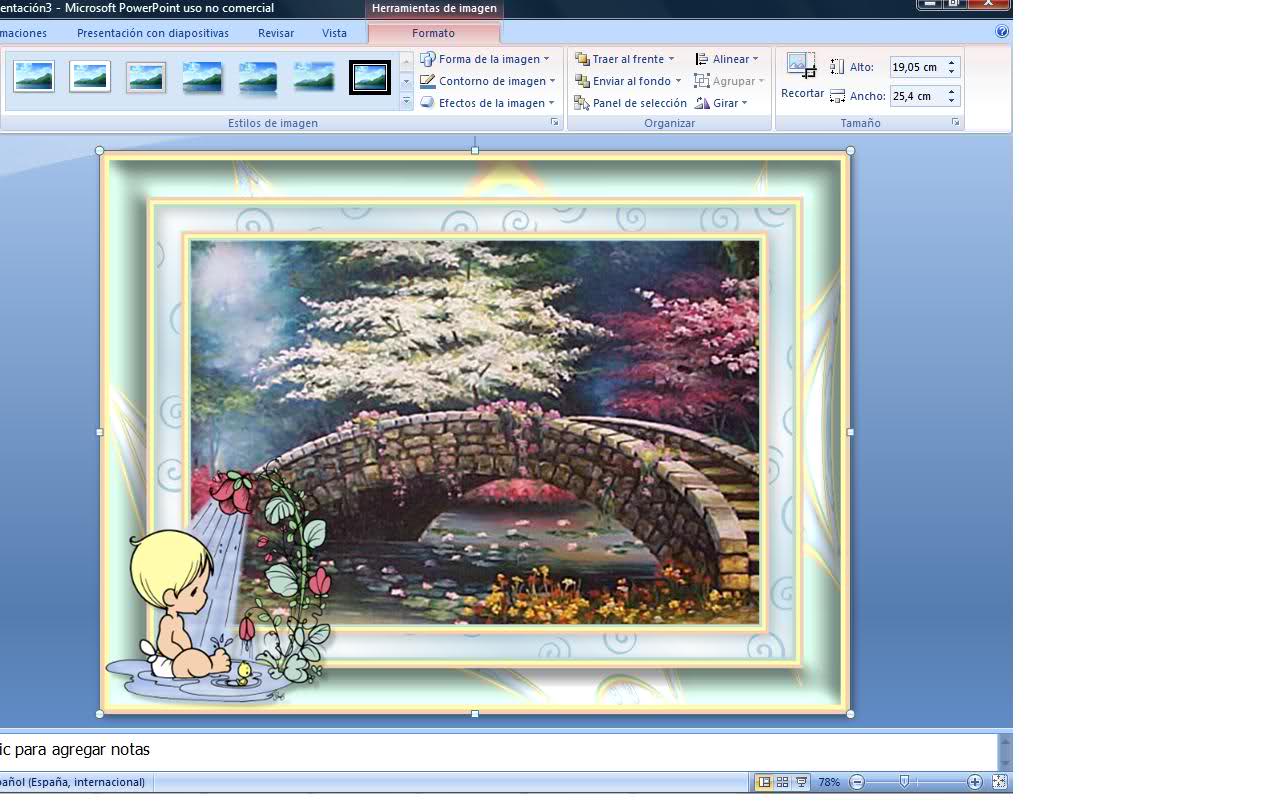Expand the picture styles gallery More arrow
The width and height of the screenshot is (1280, 801).
click(406, 101)
